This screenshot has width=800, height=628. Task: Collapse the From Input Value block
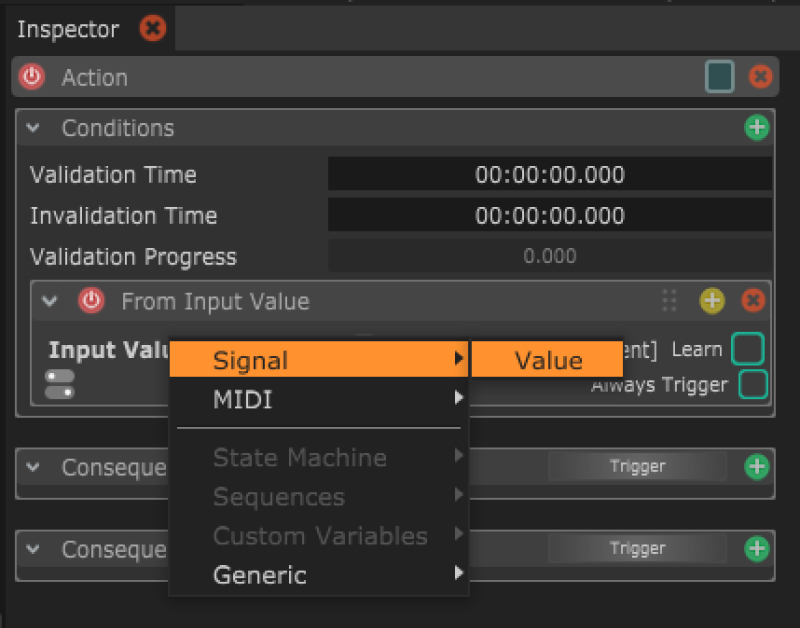coord(49,300)
